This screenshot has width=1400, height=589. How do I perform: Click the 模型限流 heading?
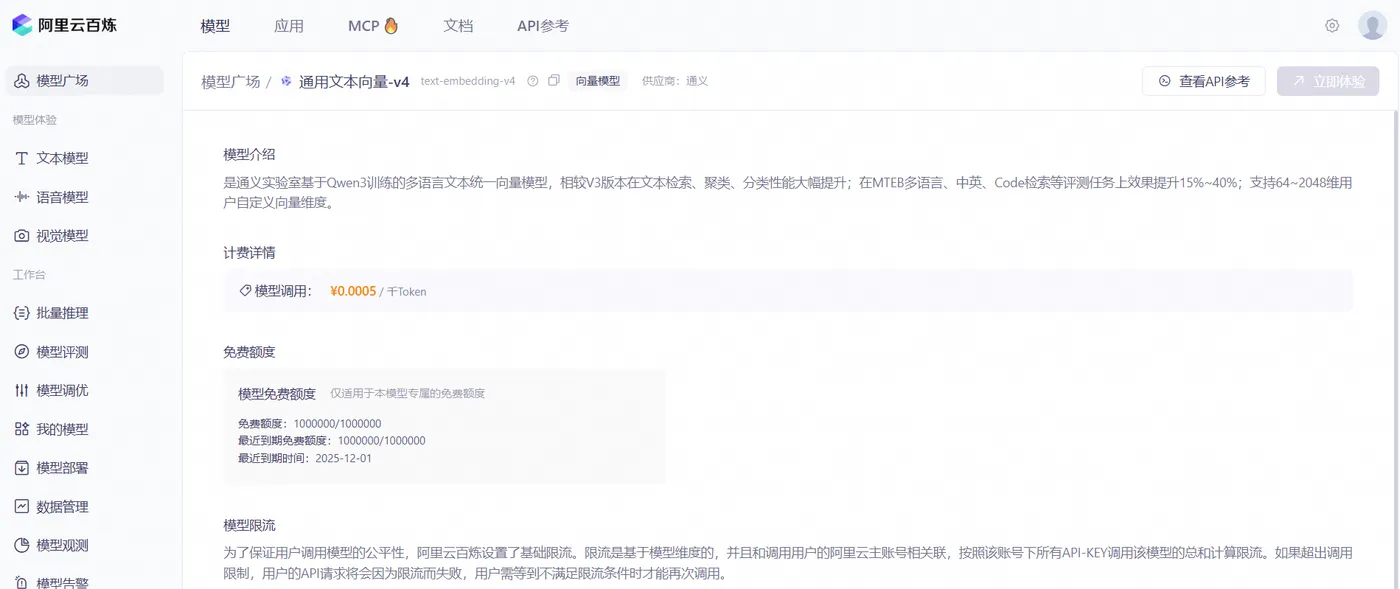coord(249,525)
